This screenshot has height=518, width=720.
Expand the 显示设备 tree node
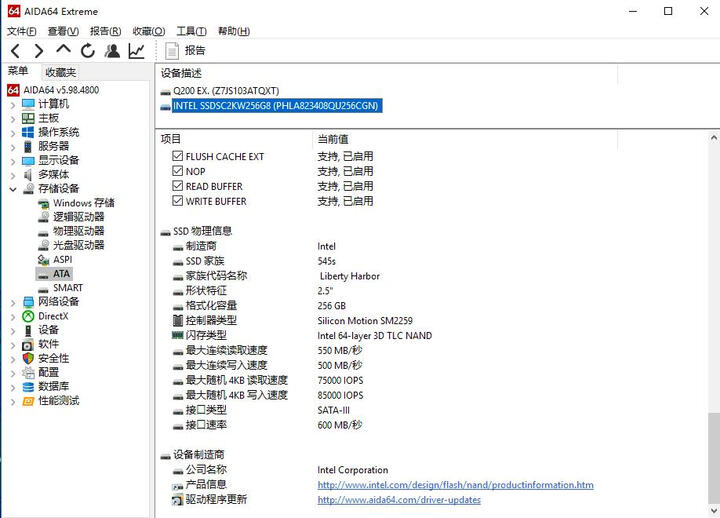[x=13, y=162]
